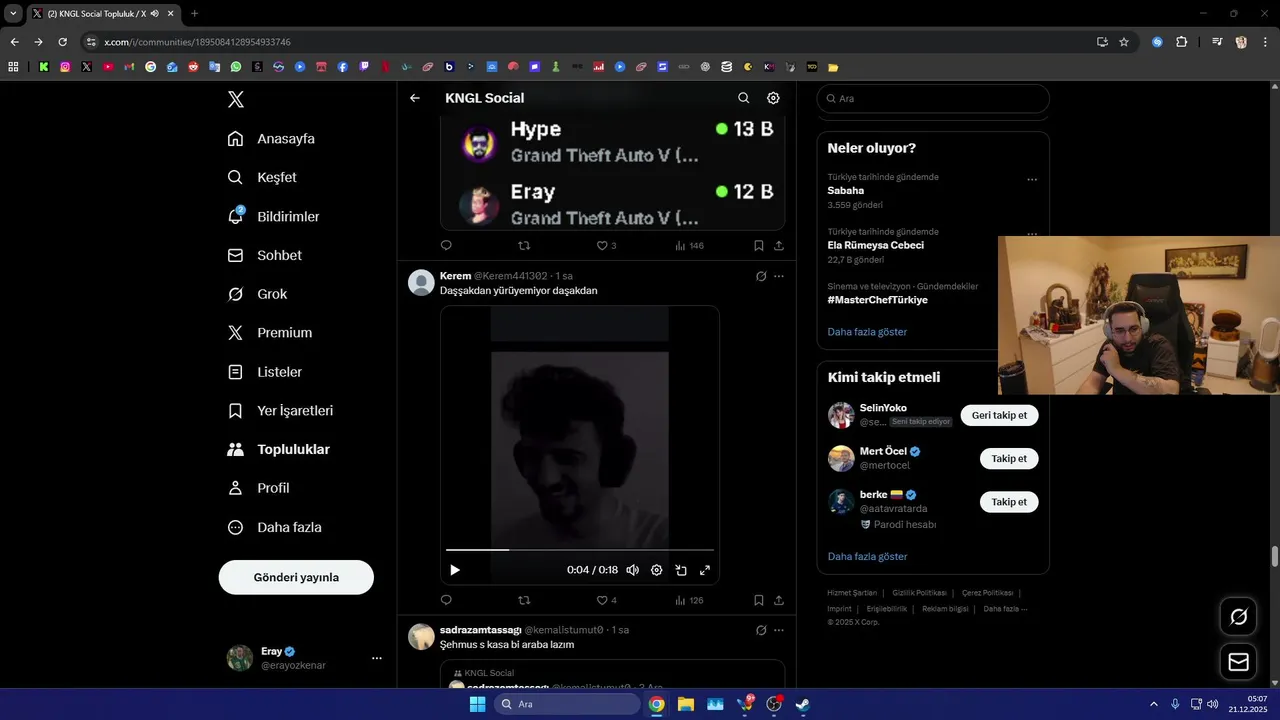Open account menu dots next to Eray
The image size is (1280, 720).
point(377,658)
